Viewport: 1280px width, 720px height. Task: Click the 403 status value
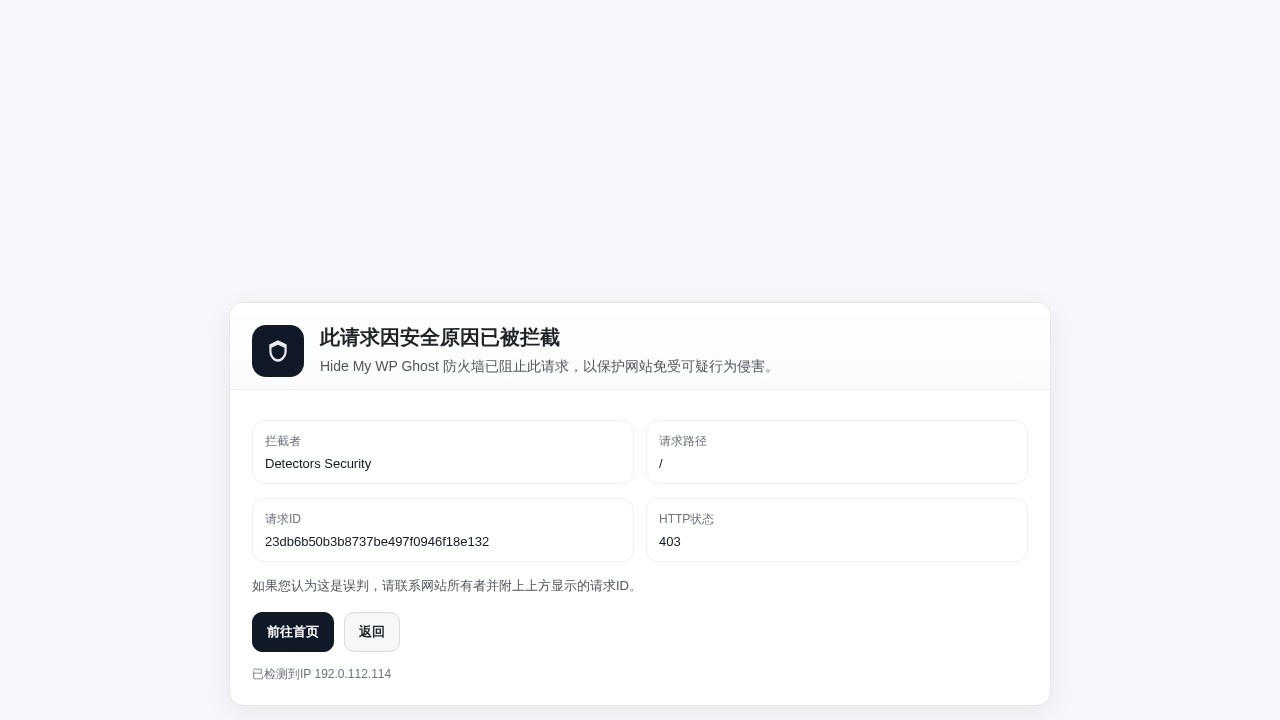669,542
